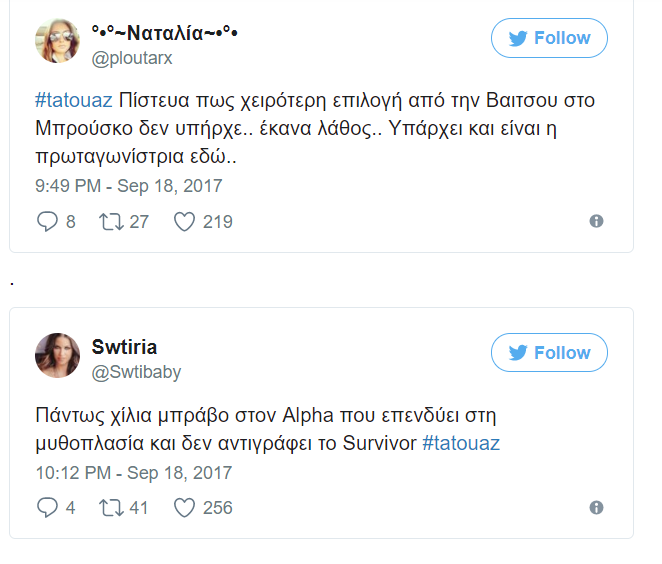The image size is (662, 564).
Task: Open the @ploutarx handle link
Action: tap(132, 58)
